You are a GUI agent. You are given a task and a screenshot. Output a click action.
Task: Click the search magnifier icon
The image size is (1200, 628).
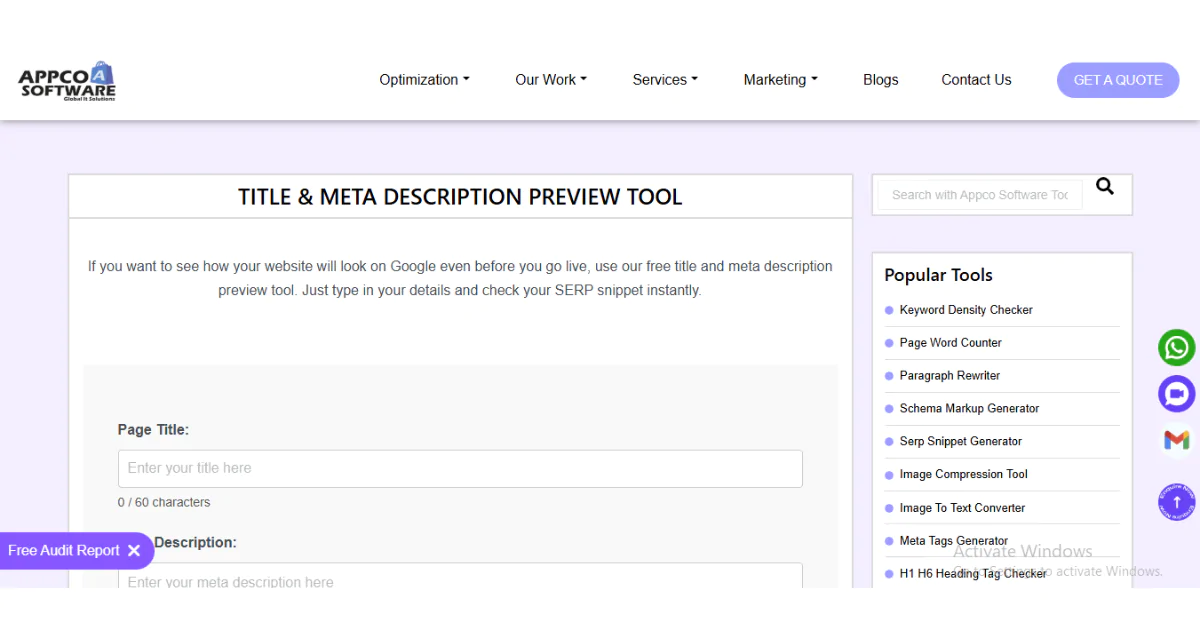[1104, 186]
